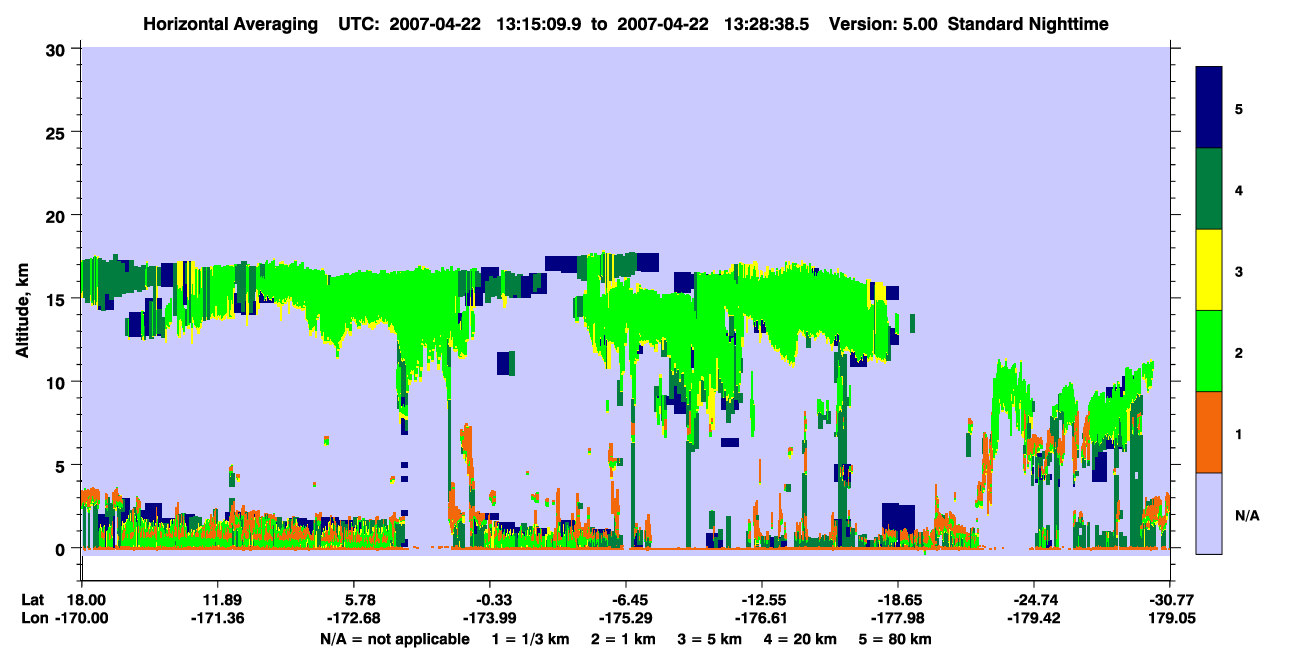Viewport: 1300px width, 667px height.
Task: Click the y-axis tick label 25
Action: [x=58, y=132]
